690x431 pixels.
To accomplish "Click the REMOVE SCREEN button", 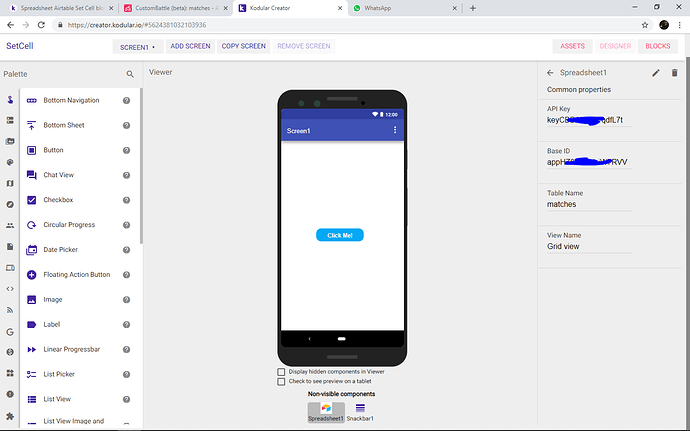I will (304, 46).
